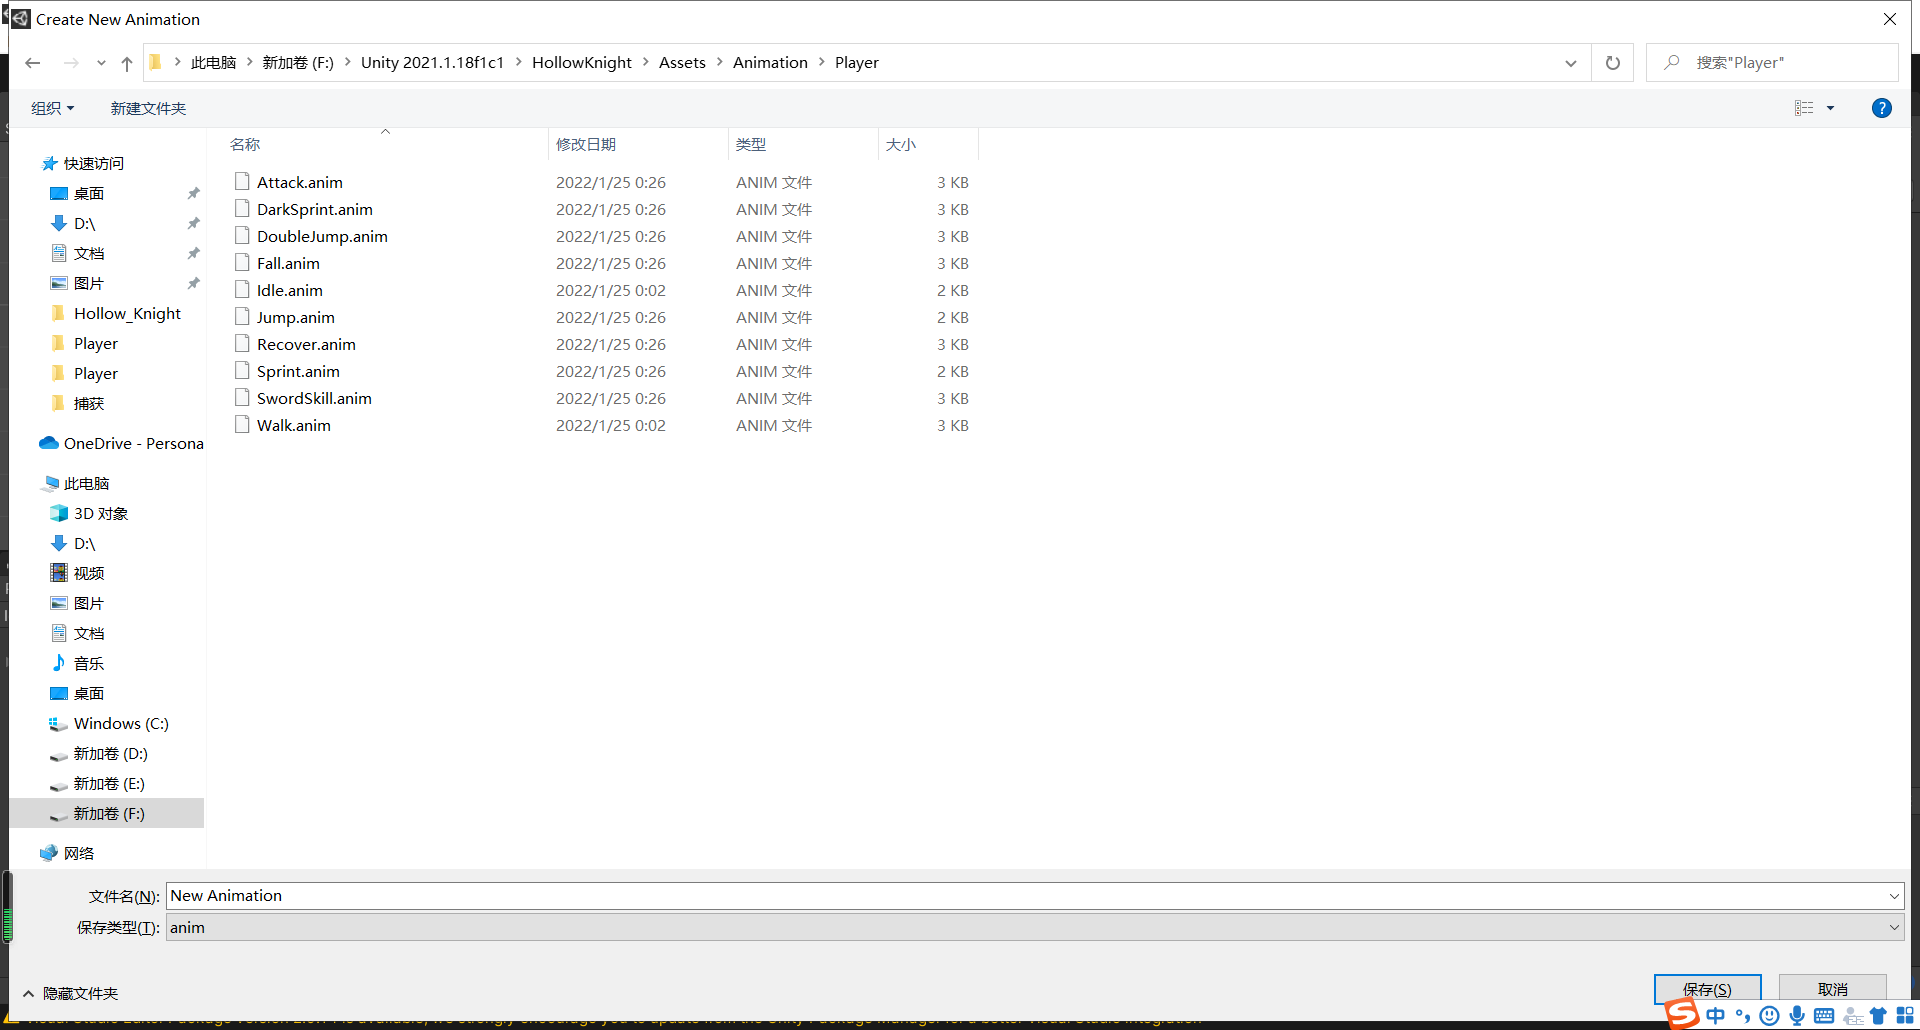Select DoubleJump.anim file icon

(x=242, y=235)
